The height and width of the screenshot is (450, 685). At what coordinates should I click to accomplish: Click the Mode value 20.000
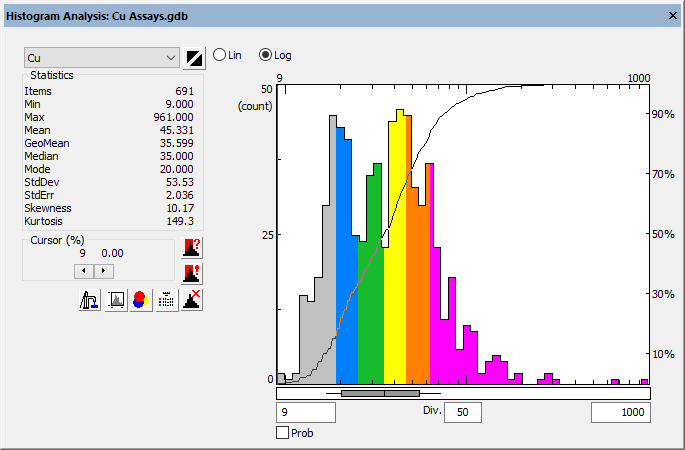click(x=176, y=169)
